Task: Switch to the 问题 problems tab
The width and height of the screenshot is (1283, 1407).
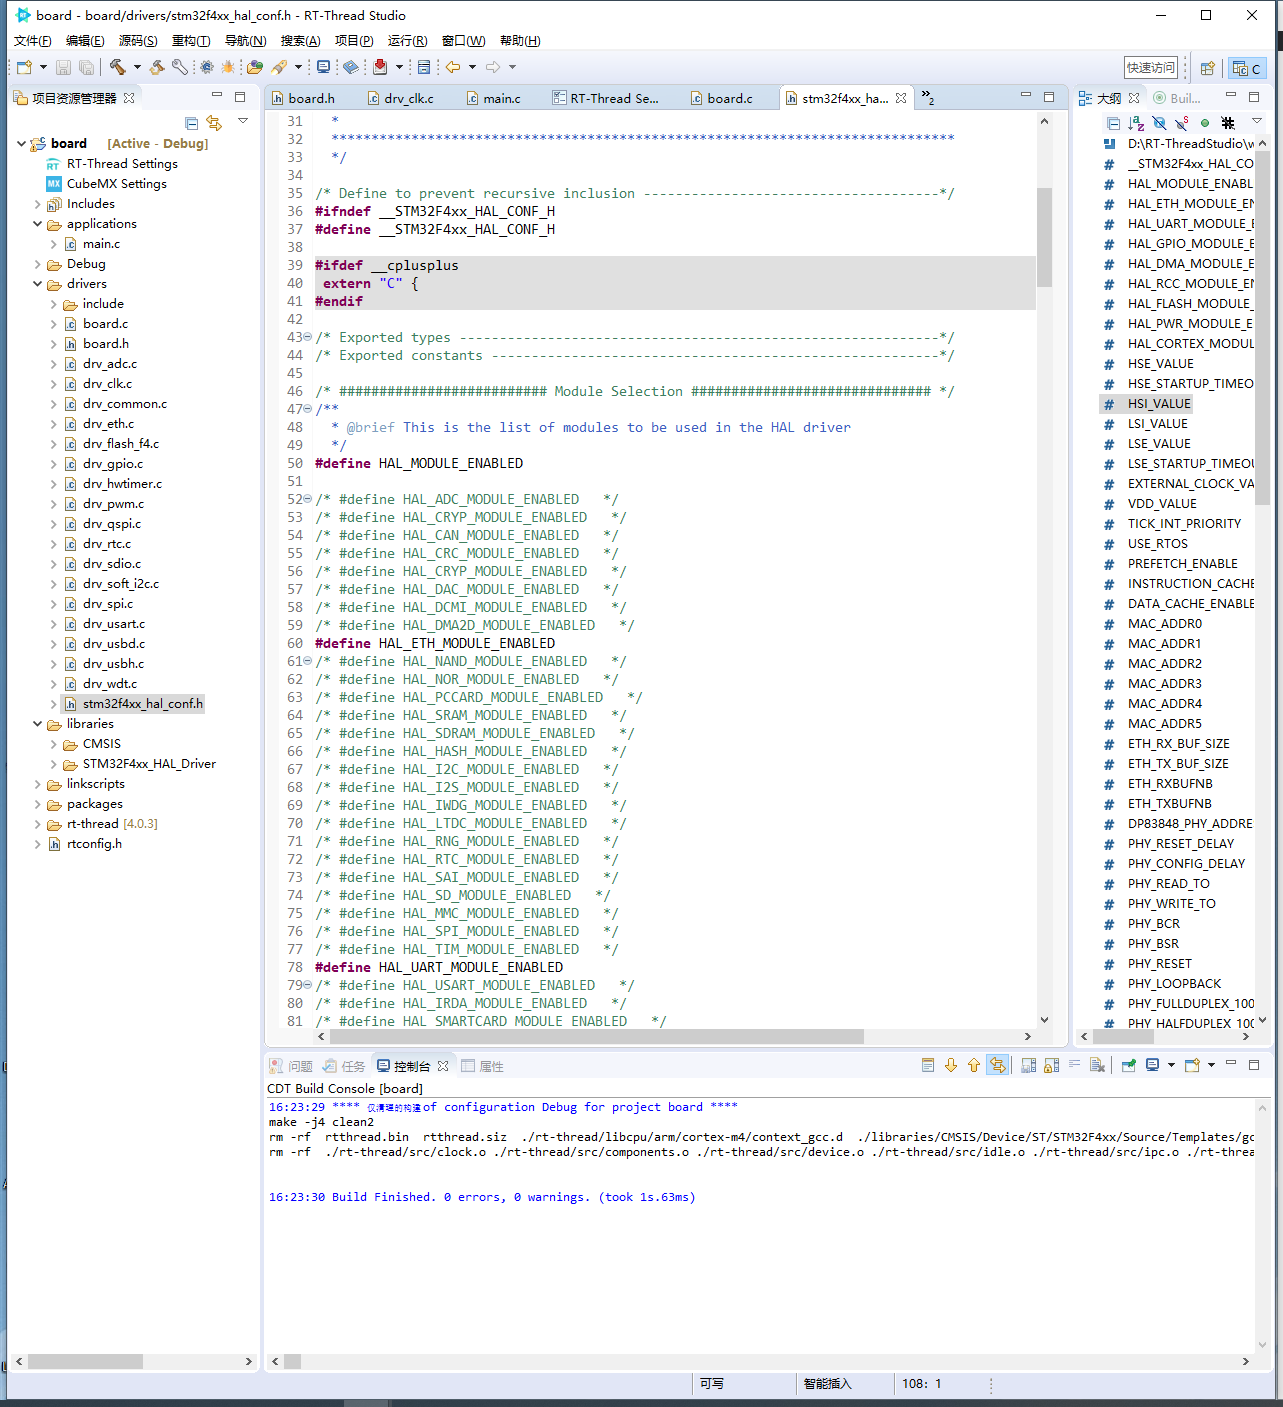Action: coord(291,1066)
